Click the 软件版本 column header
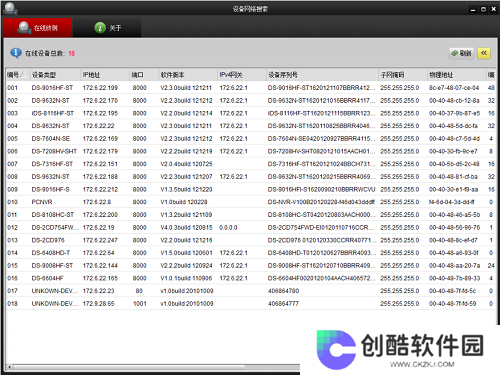Image resolution: width=500 pixels, height=375 pixels. (x=188, y=75)
